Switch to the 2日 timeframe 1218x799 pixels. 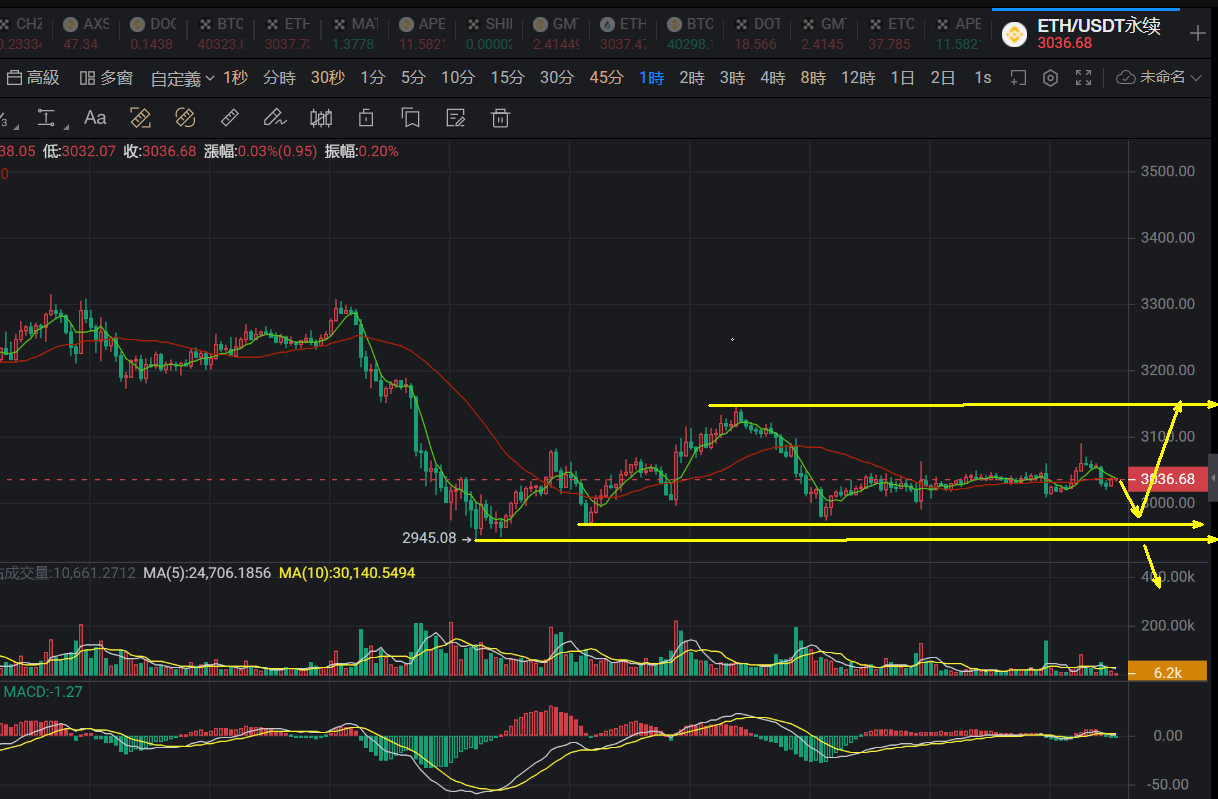[943, 77]
